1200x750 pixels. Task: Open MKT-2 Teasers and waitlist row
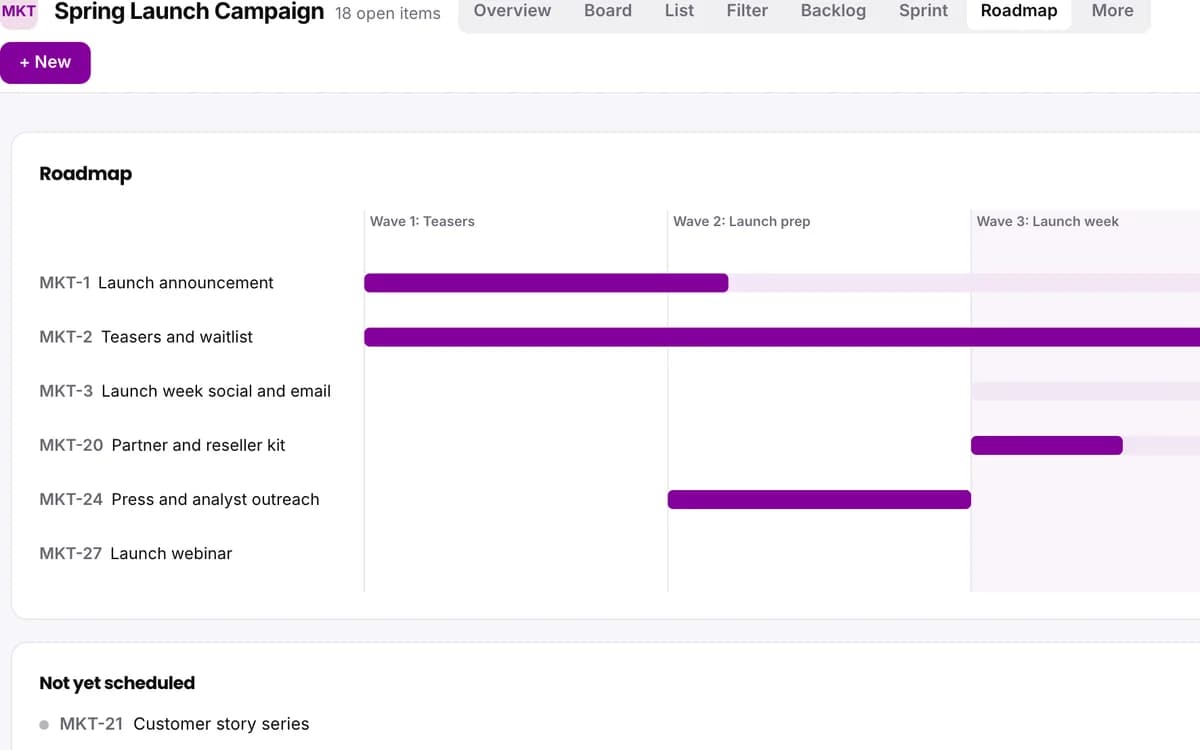pos(146,337)
